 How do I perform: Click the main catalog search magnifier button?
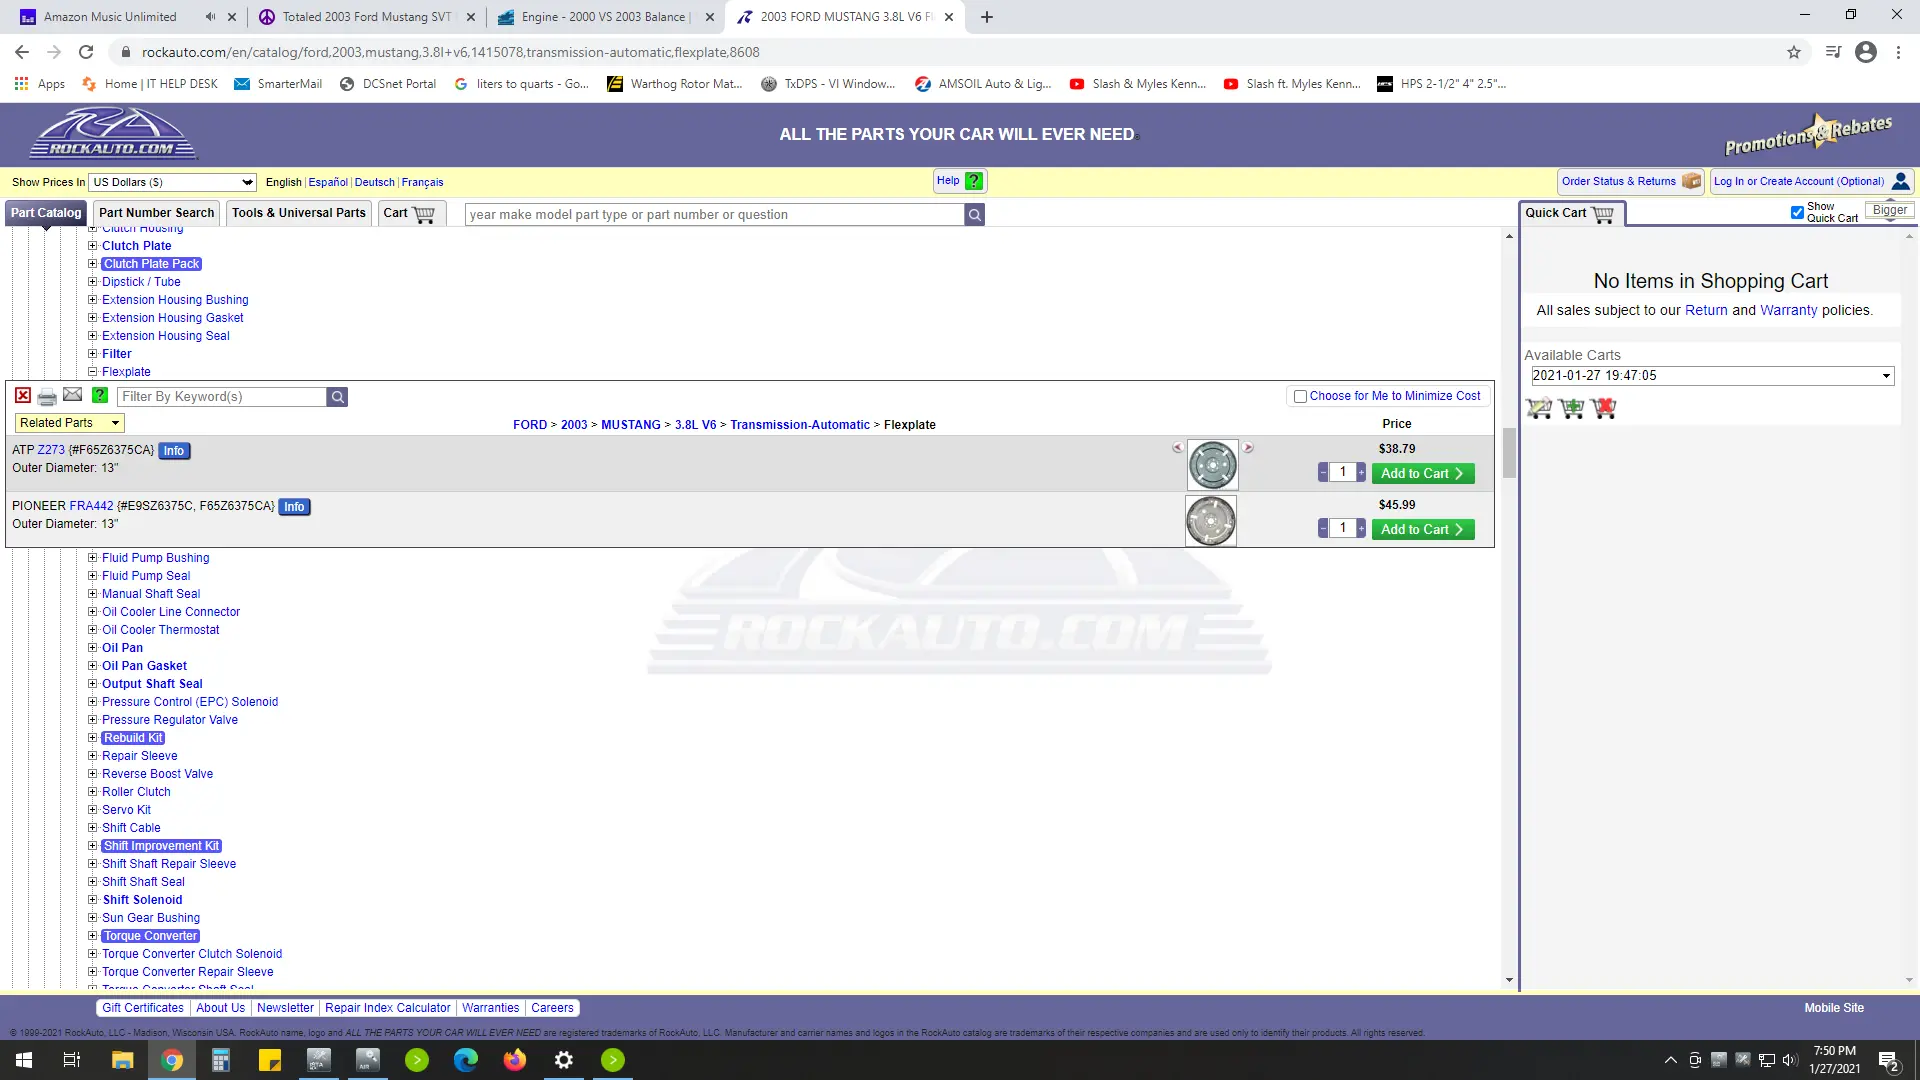(x=975, y=214)
